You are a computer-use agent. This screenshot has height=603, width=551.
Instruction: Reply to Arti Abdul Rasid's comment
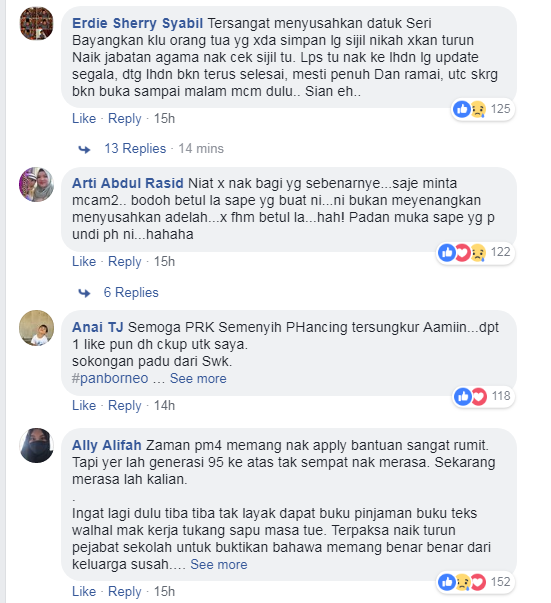pos(125,262)
